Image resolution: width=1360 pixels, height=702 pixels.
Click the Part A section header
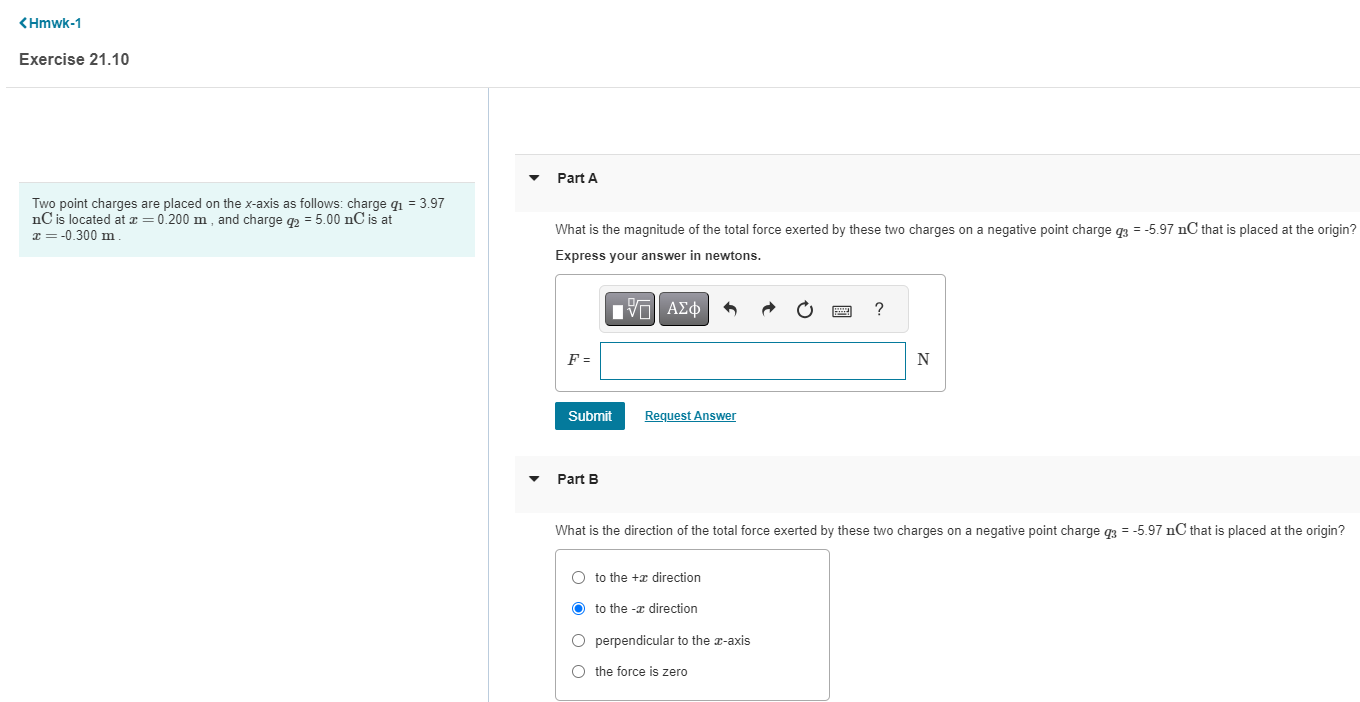577,177
